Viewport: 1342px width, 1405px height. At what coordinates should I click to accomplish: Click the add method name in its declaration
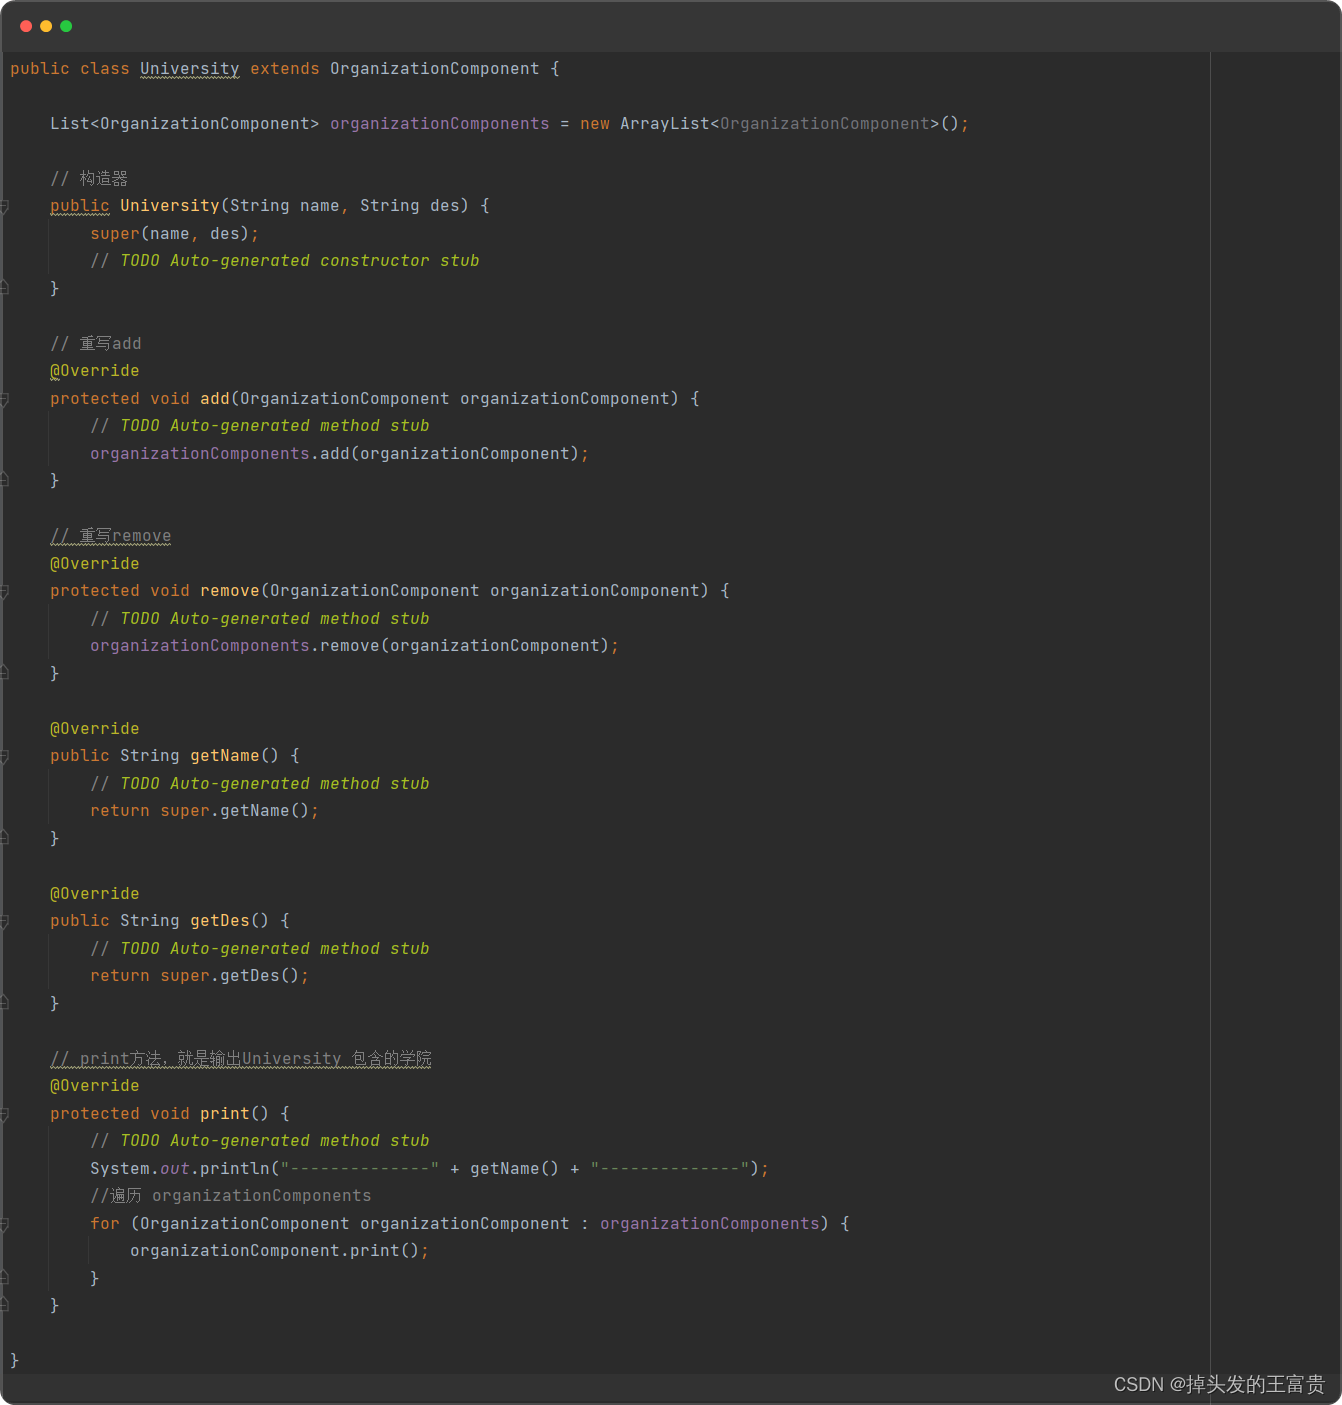215,399
